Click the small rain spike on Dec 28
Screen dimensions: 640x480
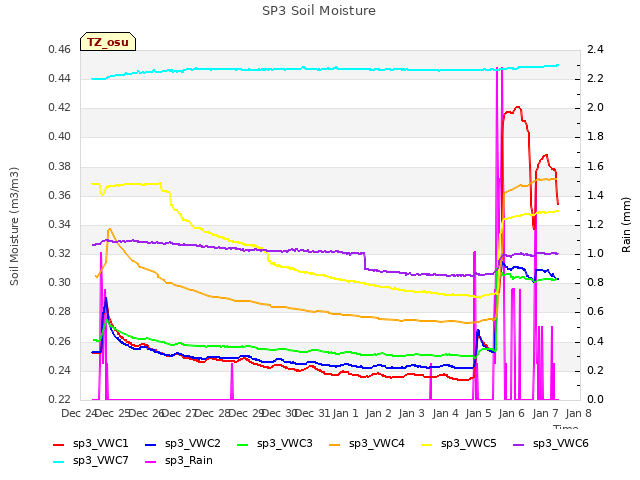232,381
